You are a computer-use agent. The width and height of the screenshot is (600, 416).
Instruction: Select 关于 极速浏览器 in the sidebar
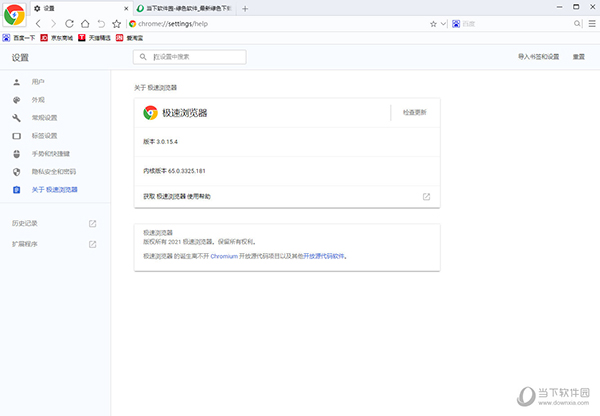tap(55, 190)
